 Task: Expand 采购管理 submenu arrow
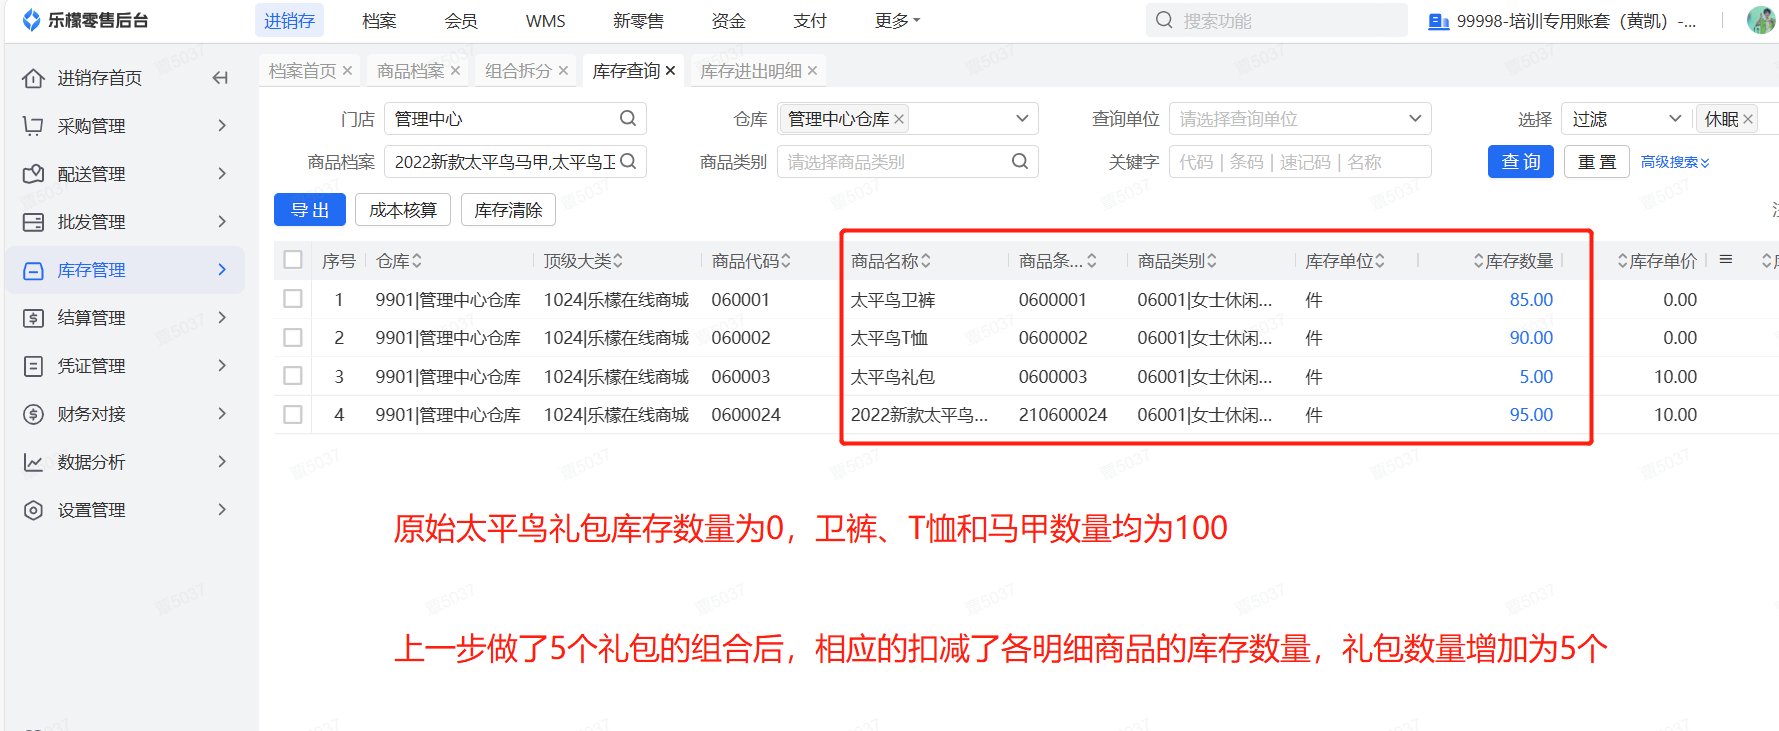pos(222,125)
